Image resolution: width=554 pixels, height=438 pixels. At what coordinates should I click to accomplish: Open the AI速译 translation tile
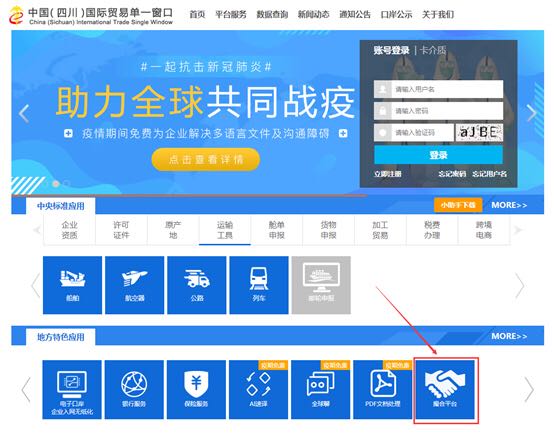pyautogui.click(x=258, y=390)
